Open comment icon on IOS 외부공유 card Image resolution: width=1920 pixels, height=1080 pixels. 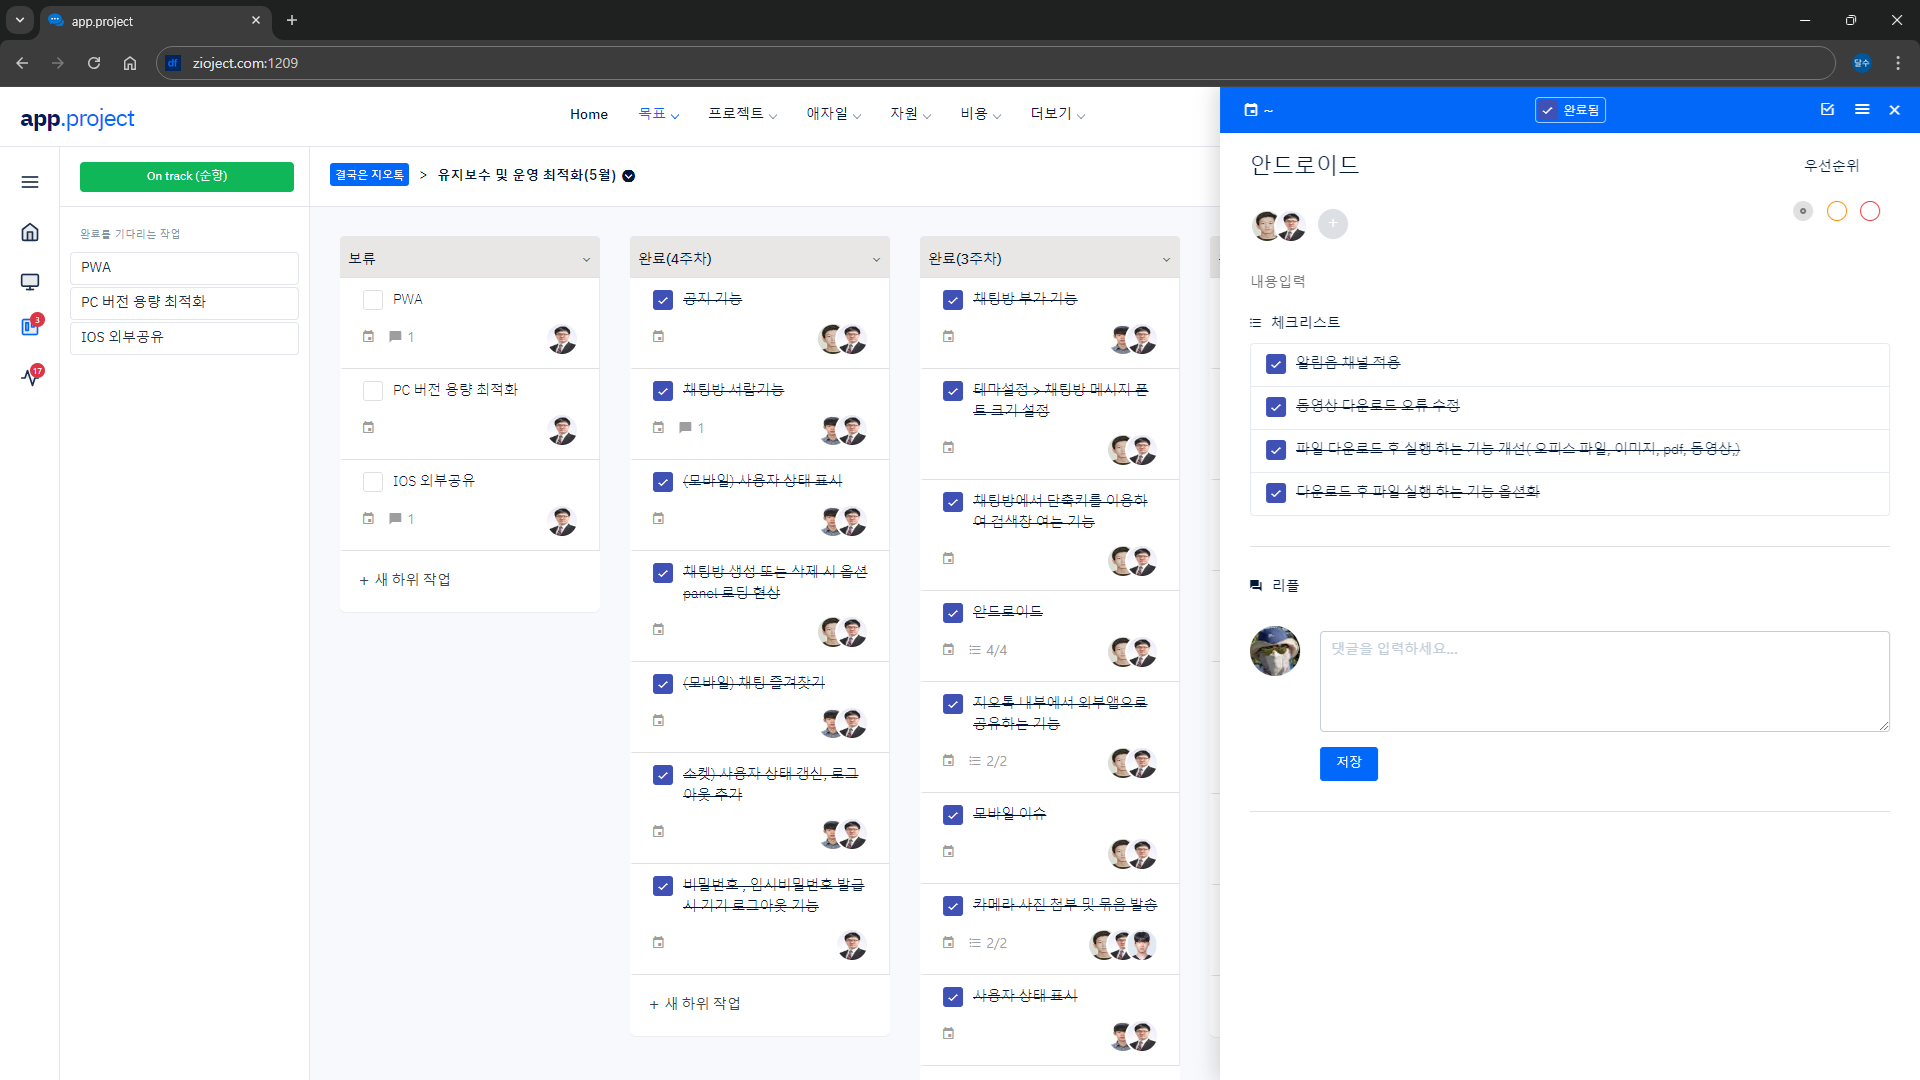pos(395,519)
